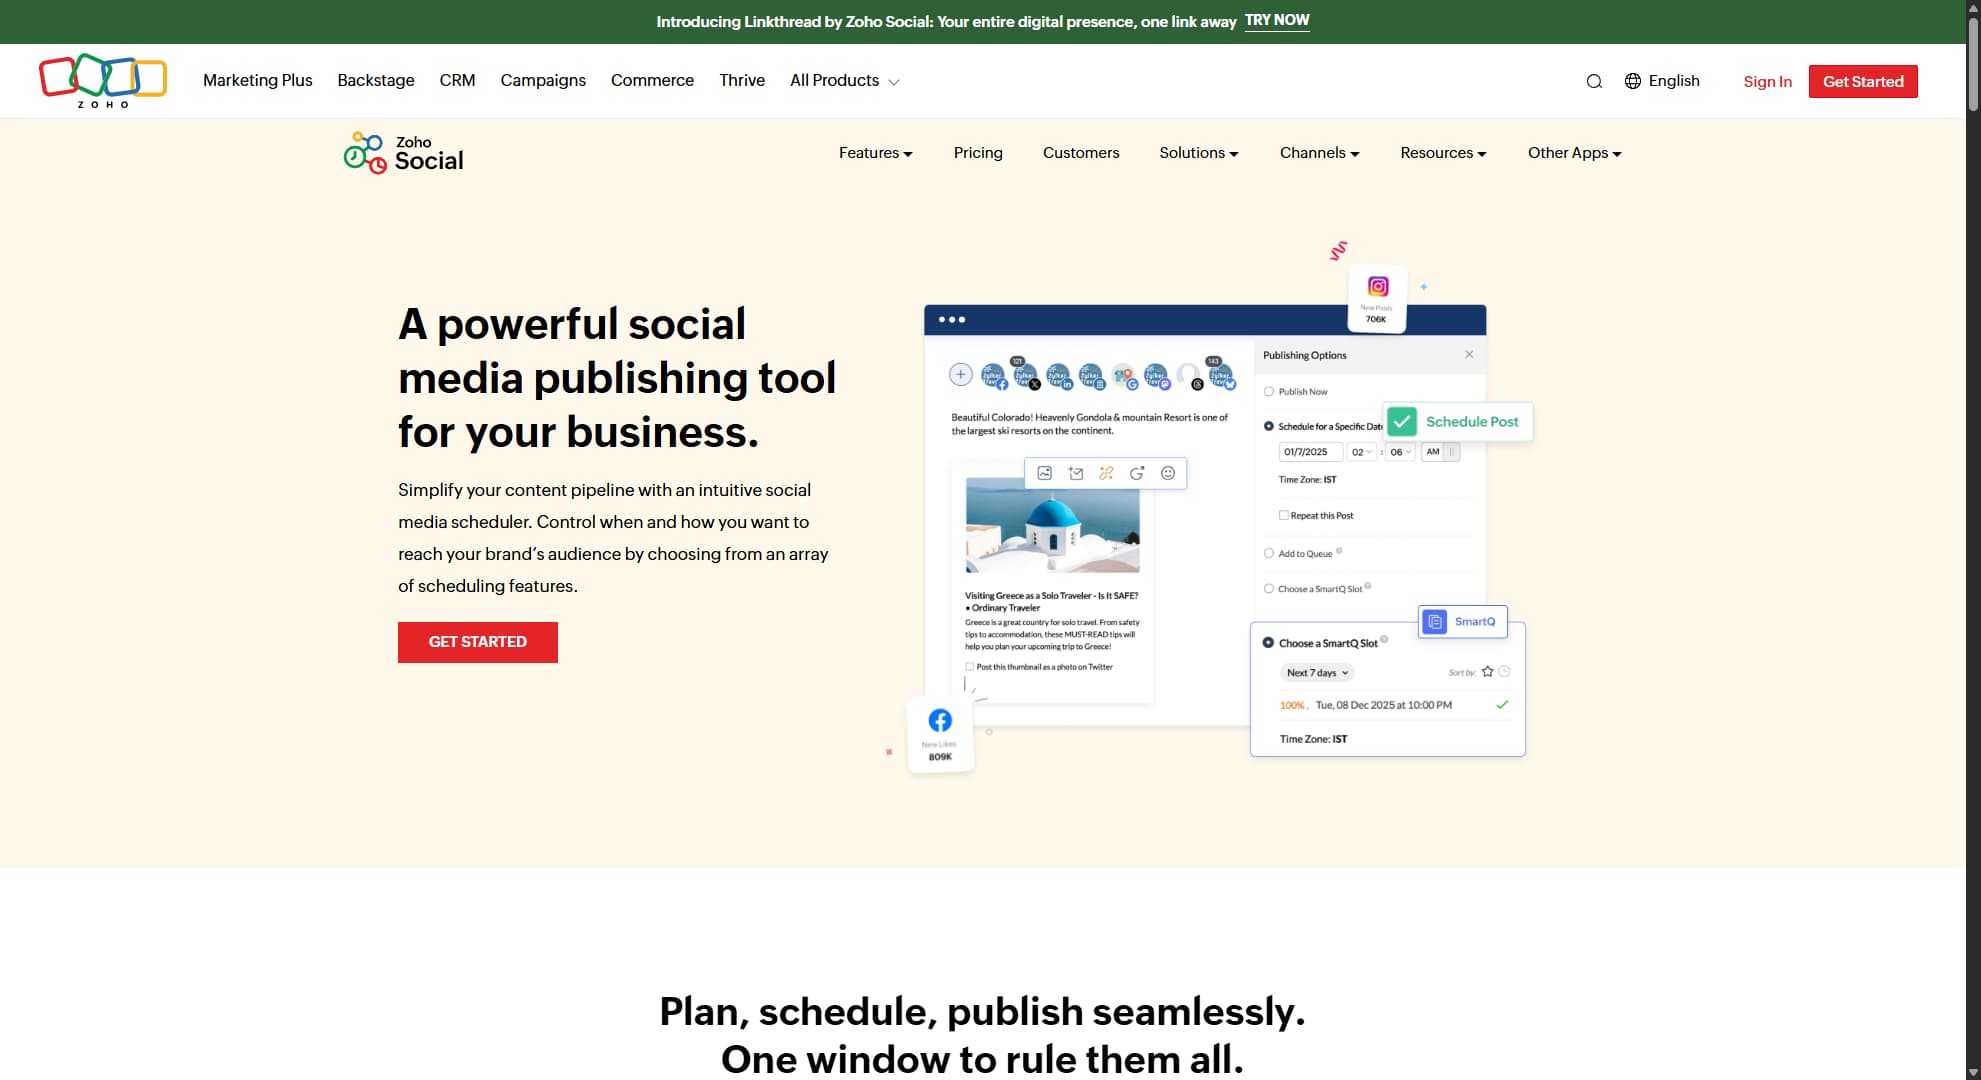Open the CRM item in the top menu

[457, 80]
